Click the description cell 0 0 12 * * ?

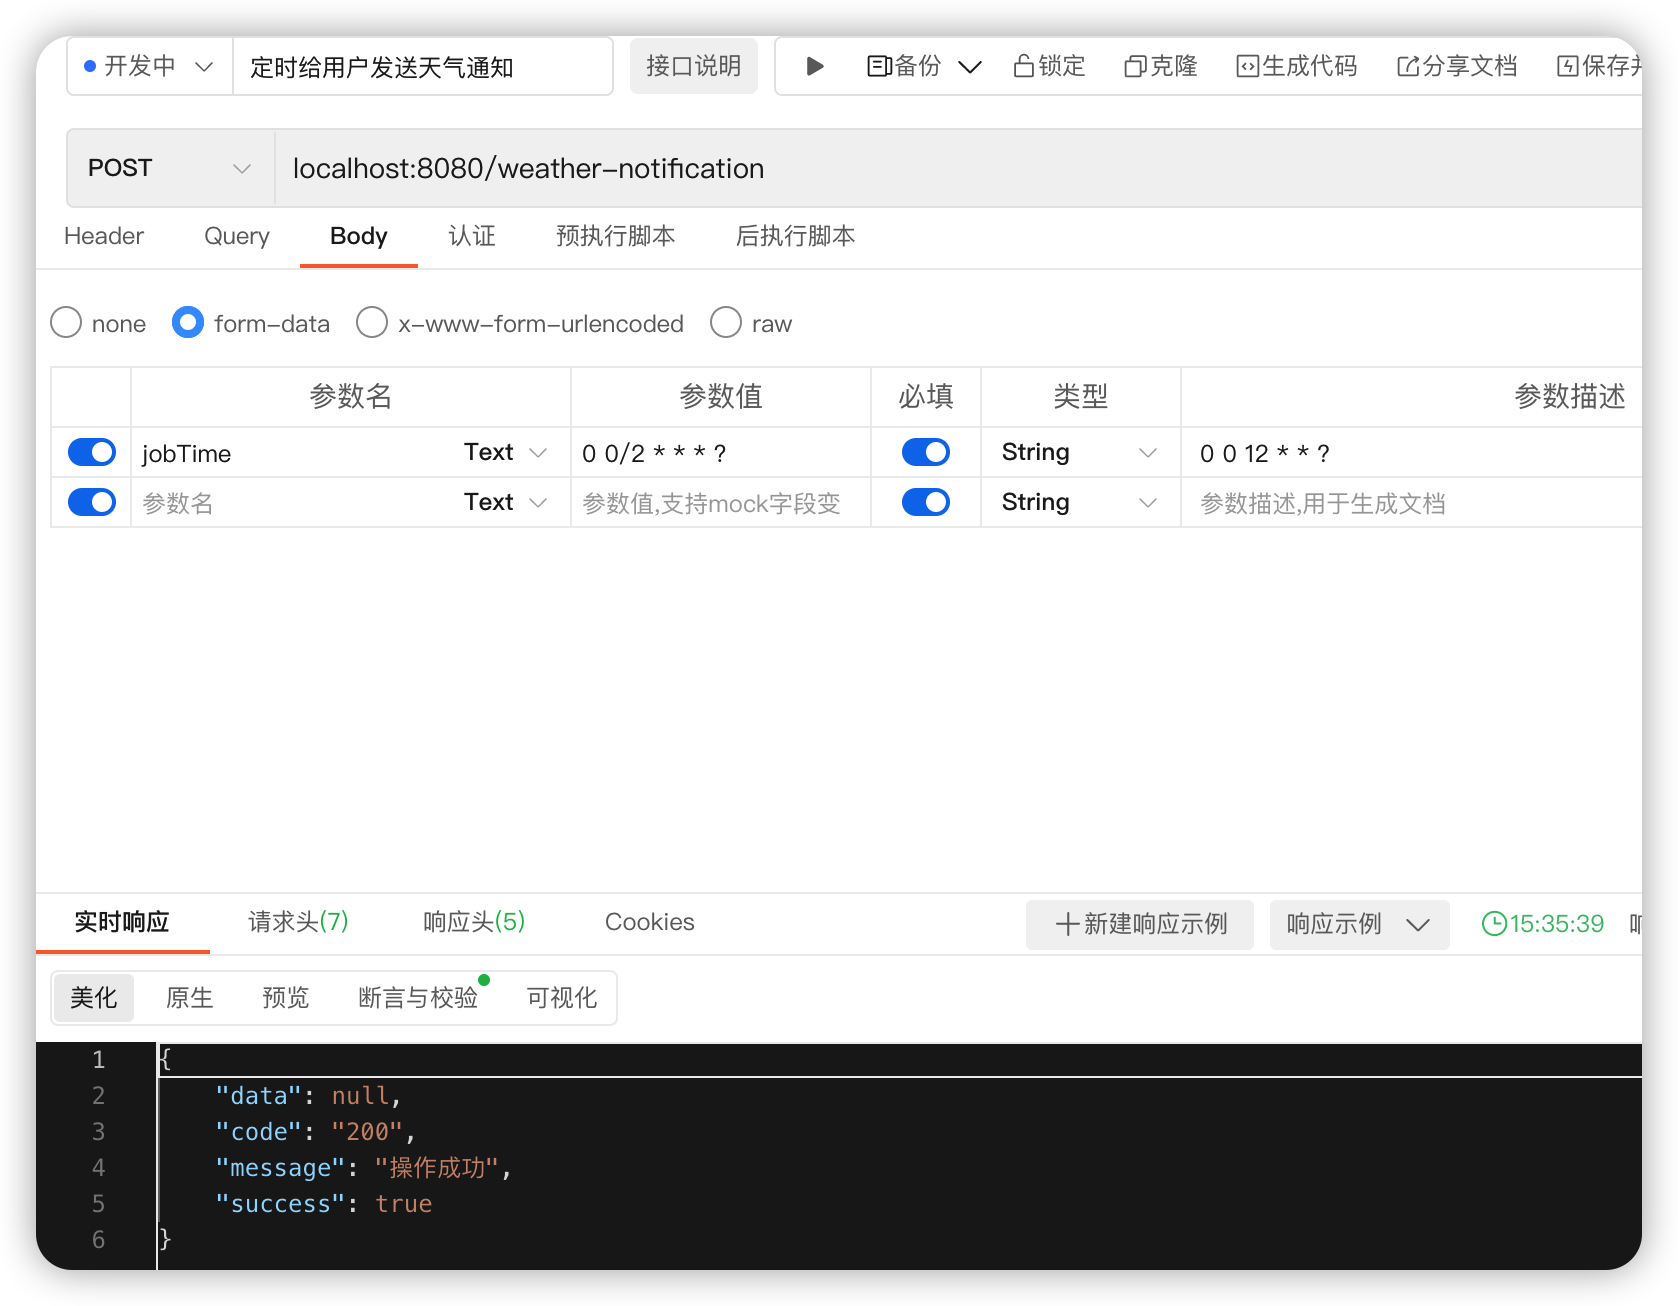(1411, 453)
